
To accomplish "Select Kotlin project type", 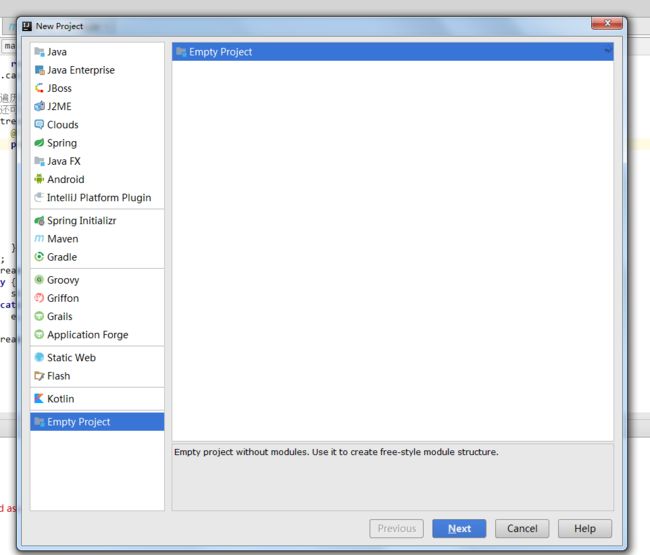I will (97, 399).
